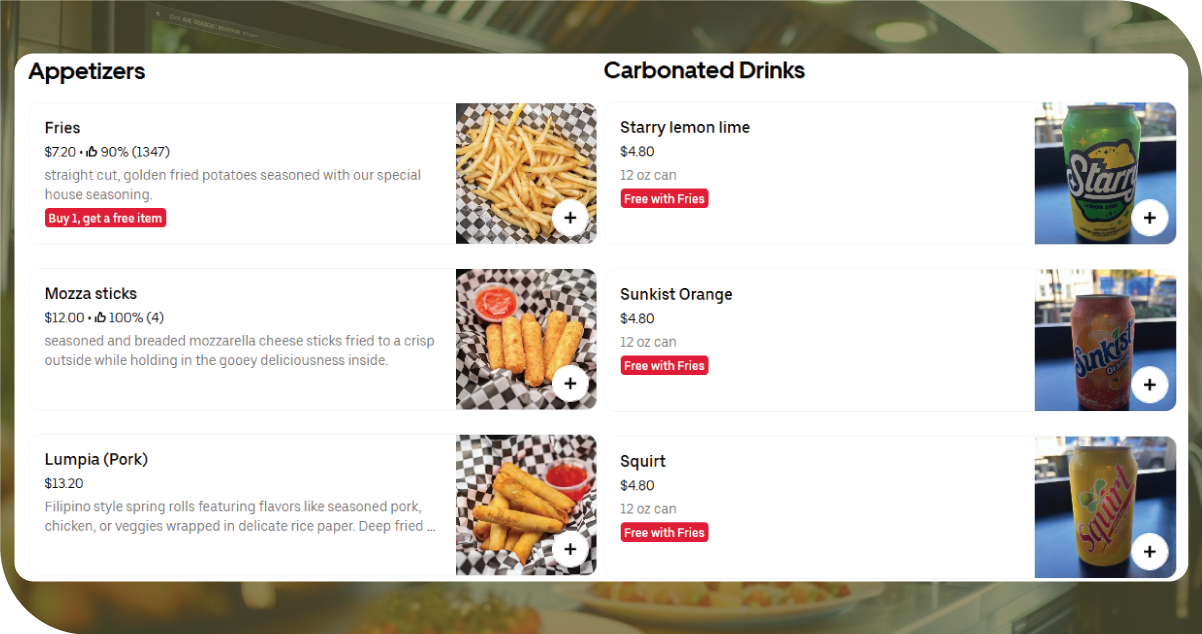Click thumbs-up rating icon for Mozza sticks
Image resolution: width=1202 pixels, height=634 pixels.
click(99, 318)
